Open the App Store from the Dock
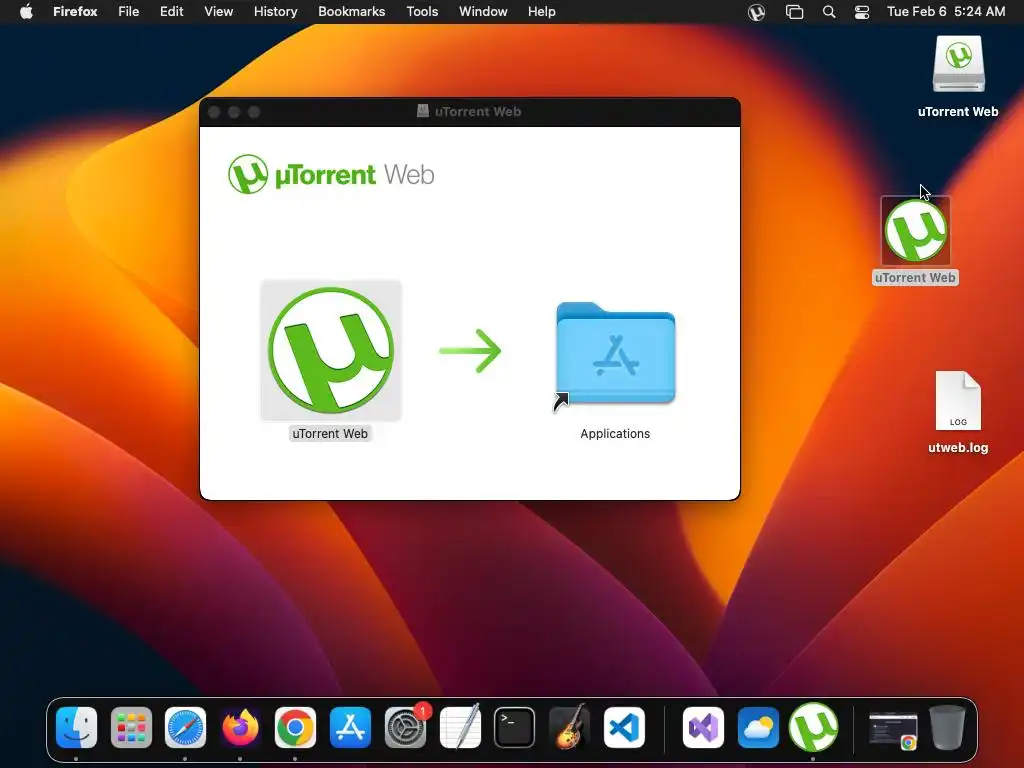 click(350, 728)
